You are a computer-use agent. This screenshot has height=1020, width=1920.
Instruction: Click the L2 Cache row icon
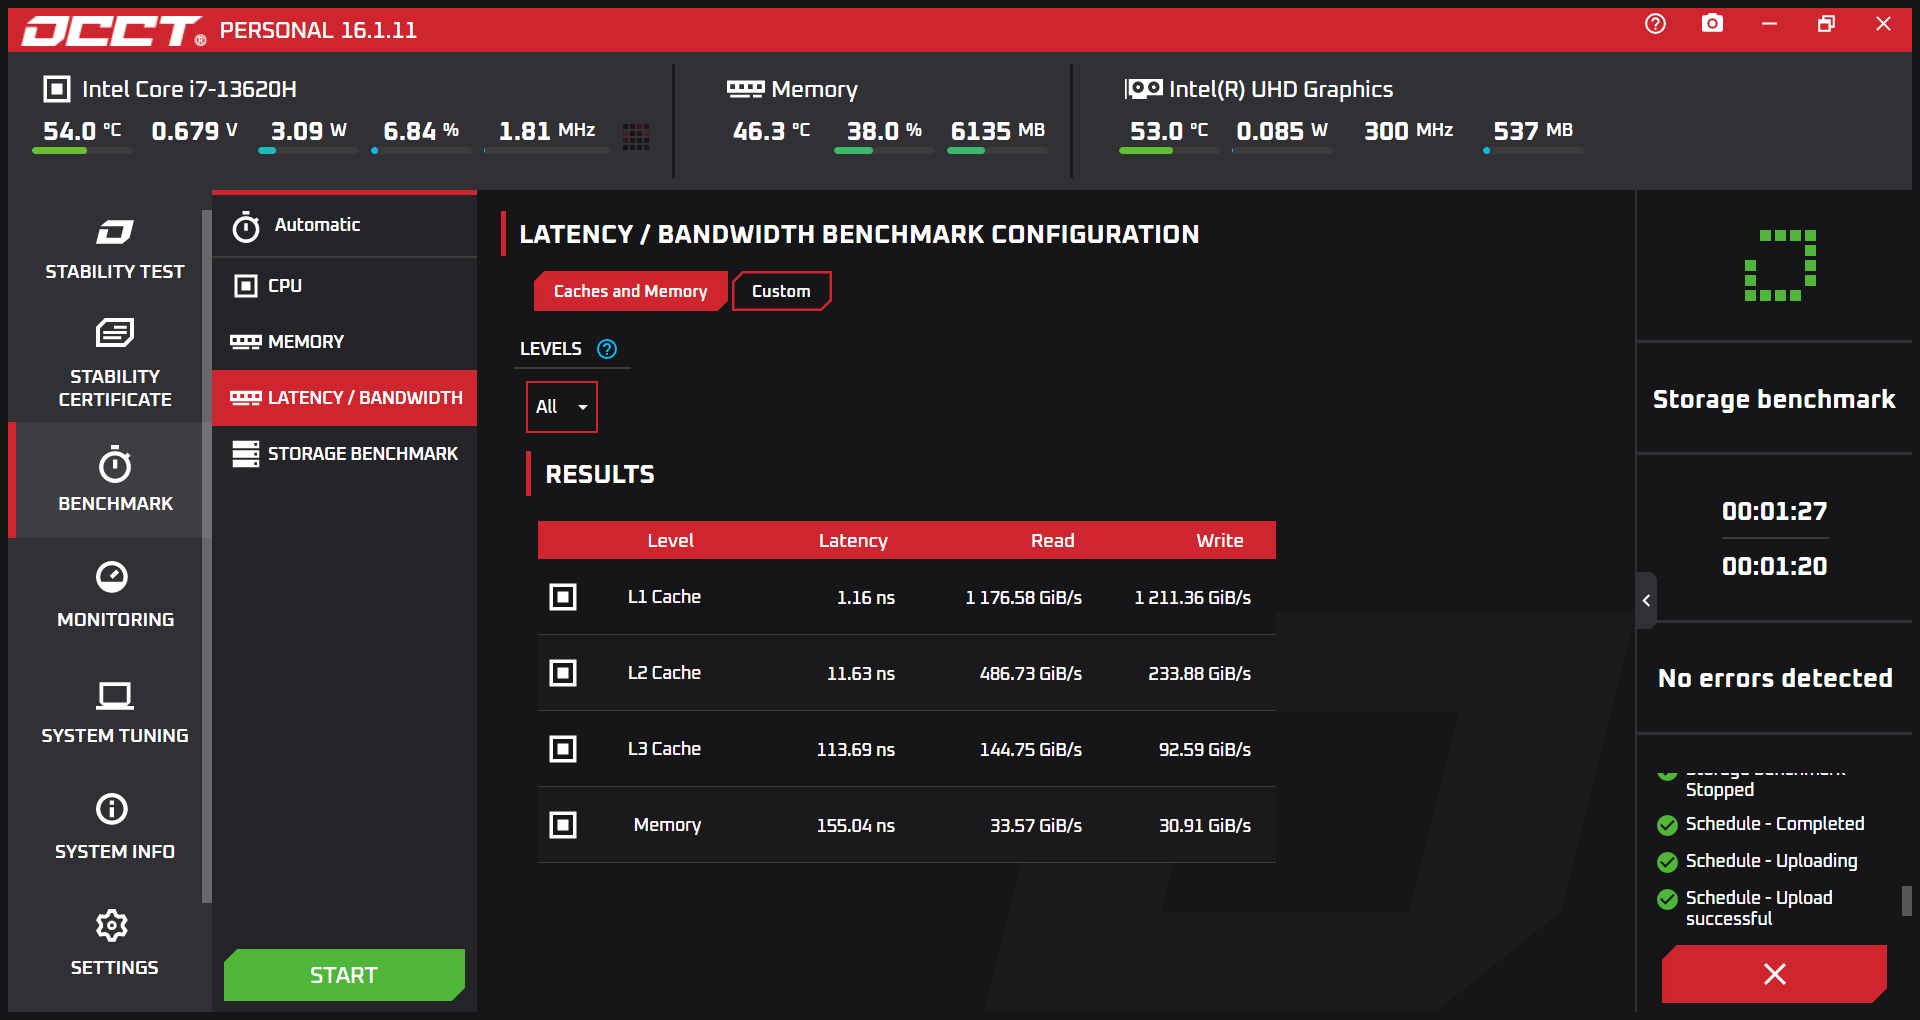tap(563, 673)
